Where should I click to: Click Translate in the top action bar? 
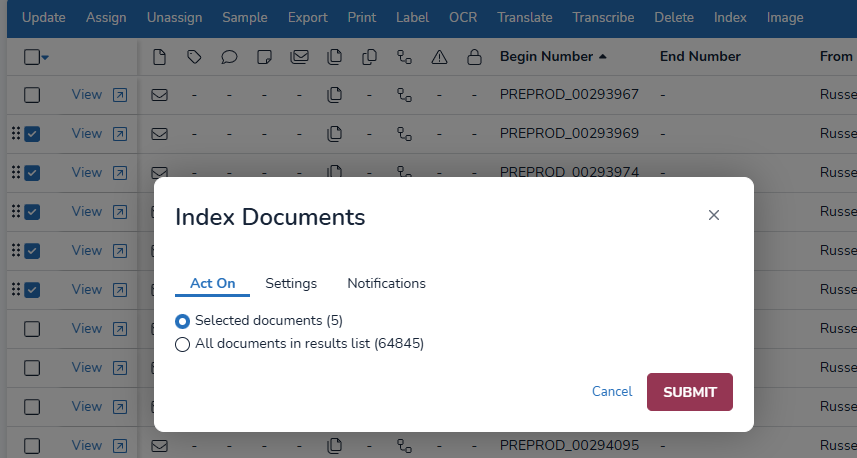click(525, 18)
